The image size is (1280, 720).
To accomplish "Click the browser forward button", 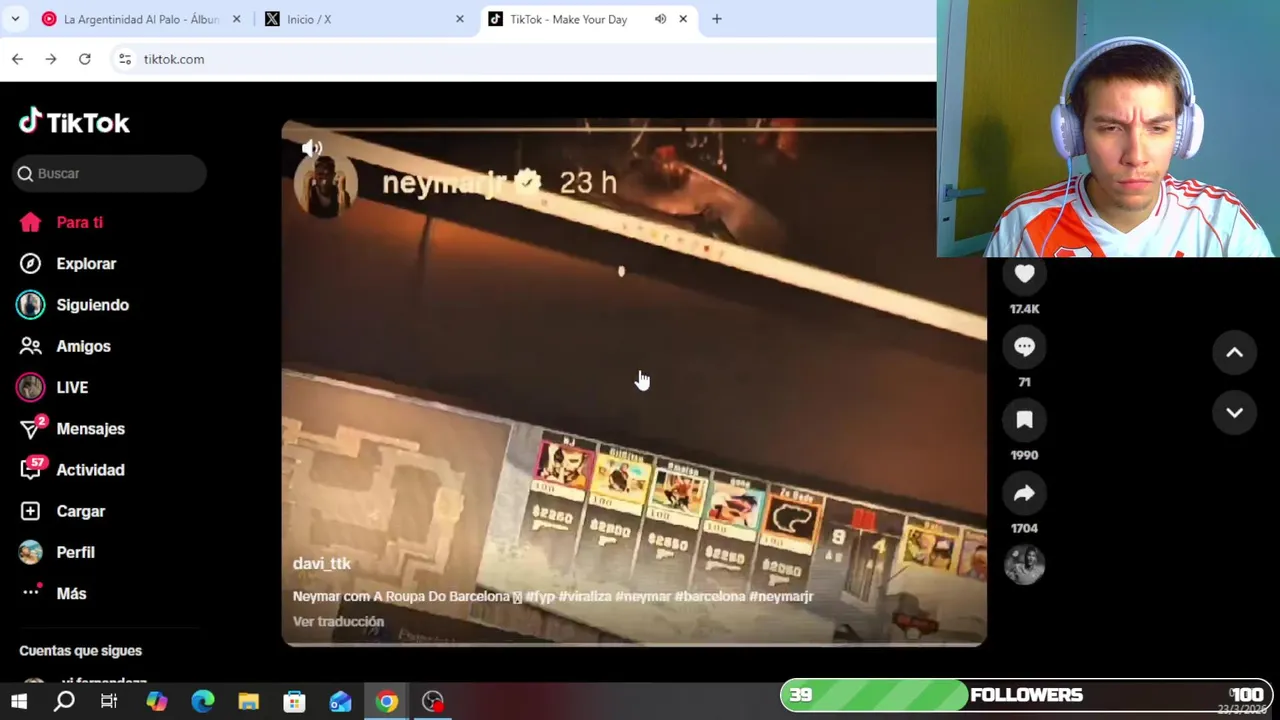I will coord(51,59).
